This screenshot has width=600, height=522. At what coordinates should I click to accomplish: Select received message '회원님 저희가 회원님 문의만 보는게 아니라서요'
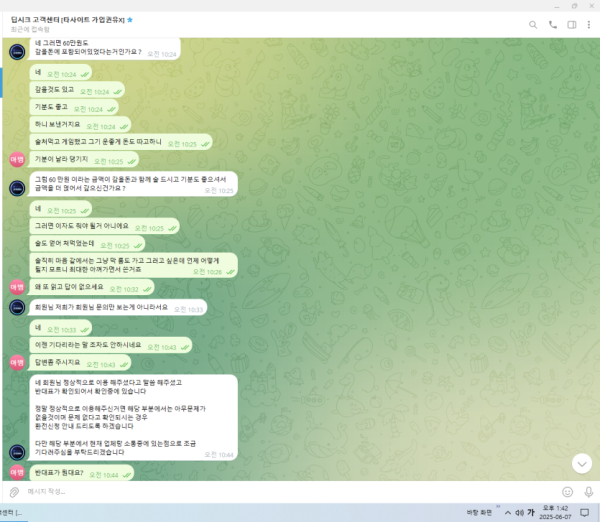coord(118,307)
